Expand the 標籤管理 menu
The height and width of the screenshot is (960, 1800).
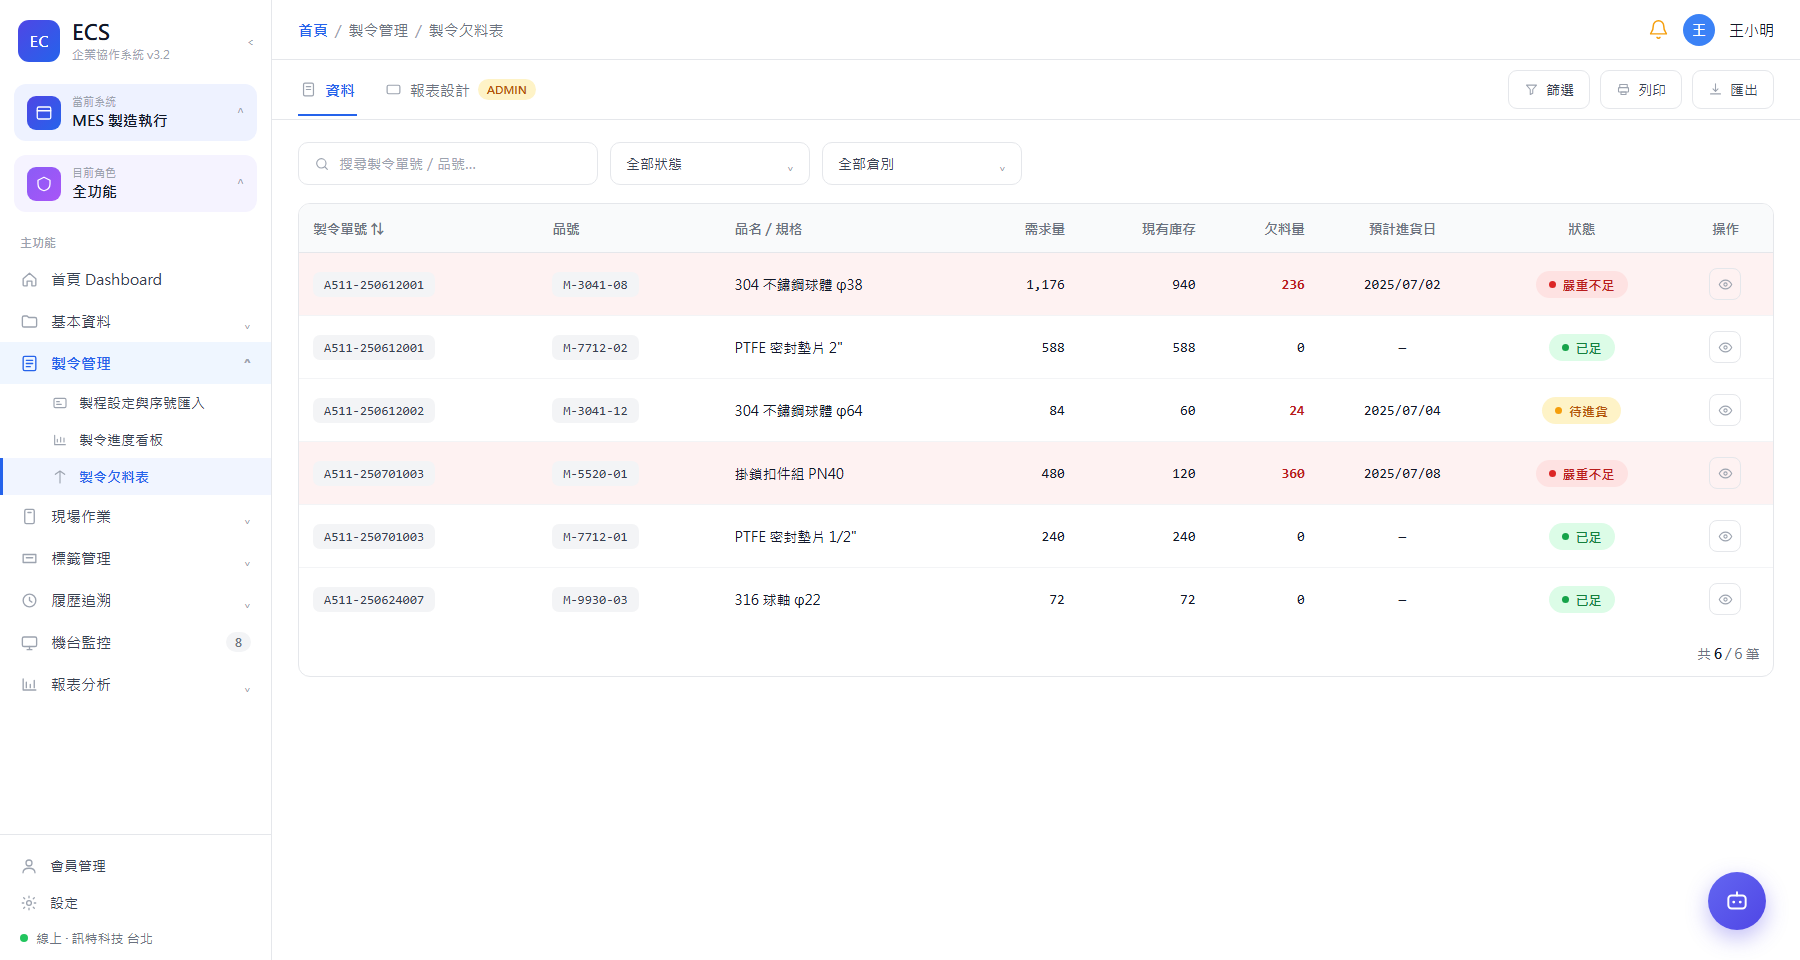pos(135,559)
